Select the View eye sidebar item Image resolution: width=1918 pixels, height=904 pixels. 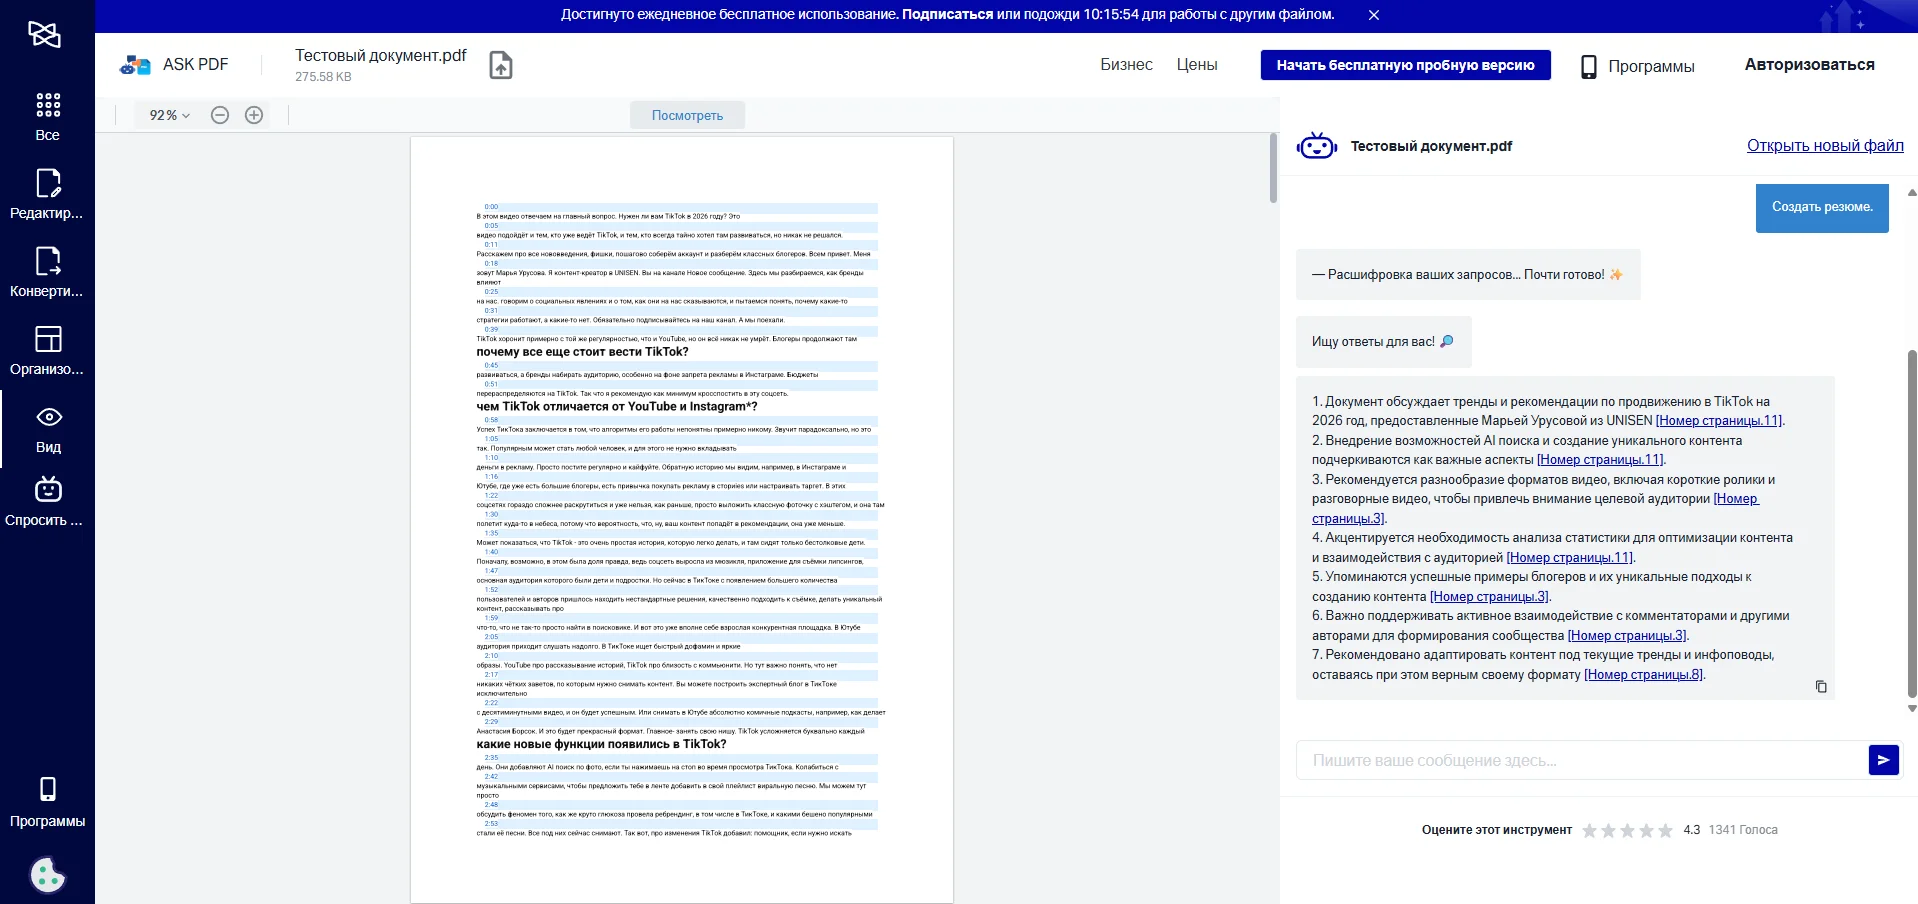pos(48,429)
